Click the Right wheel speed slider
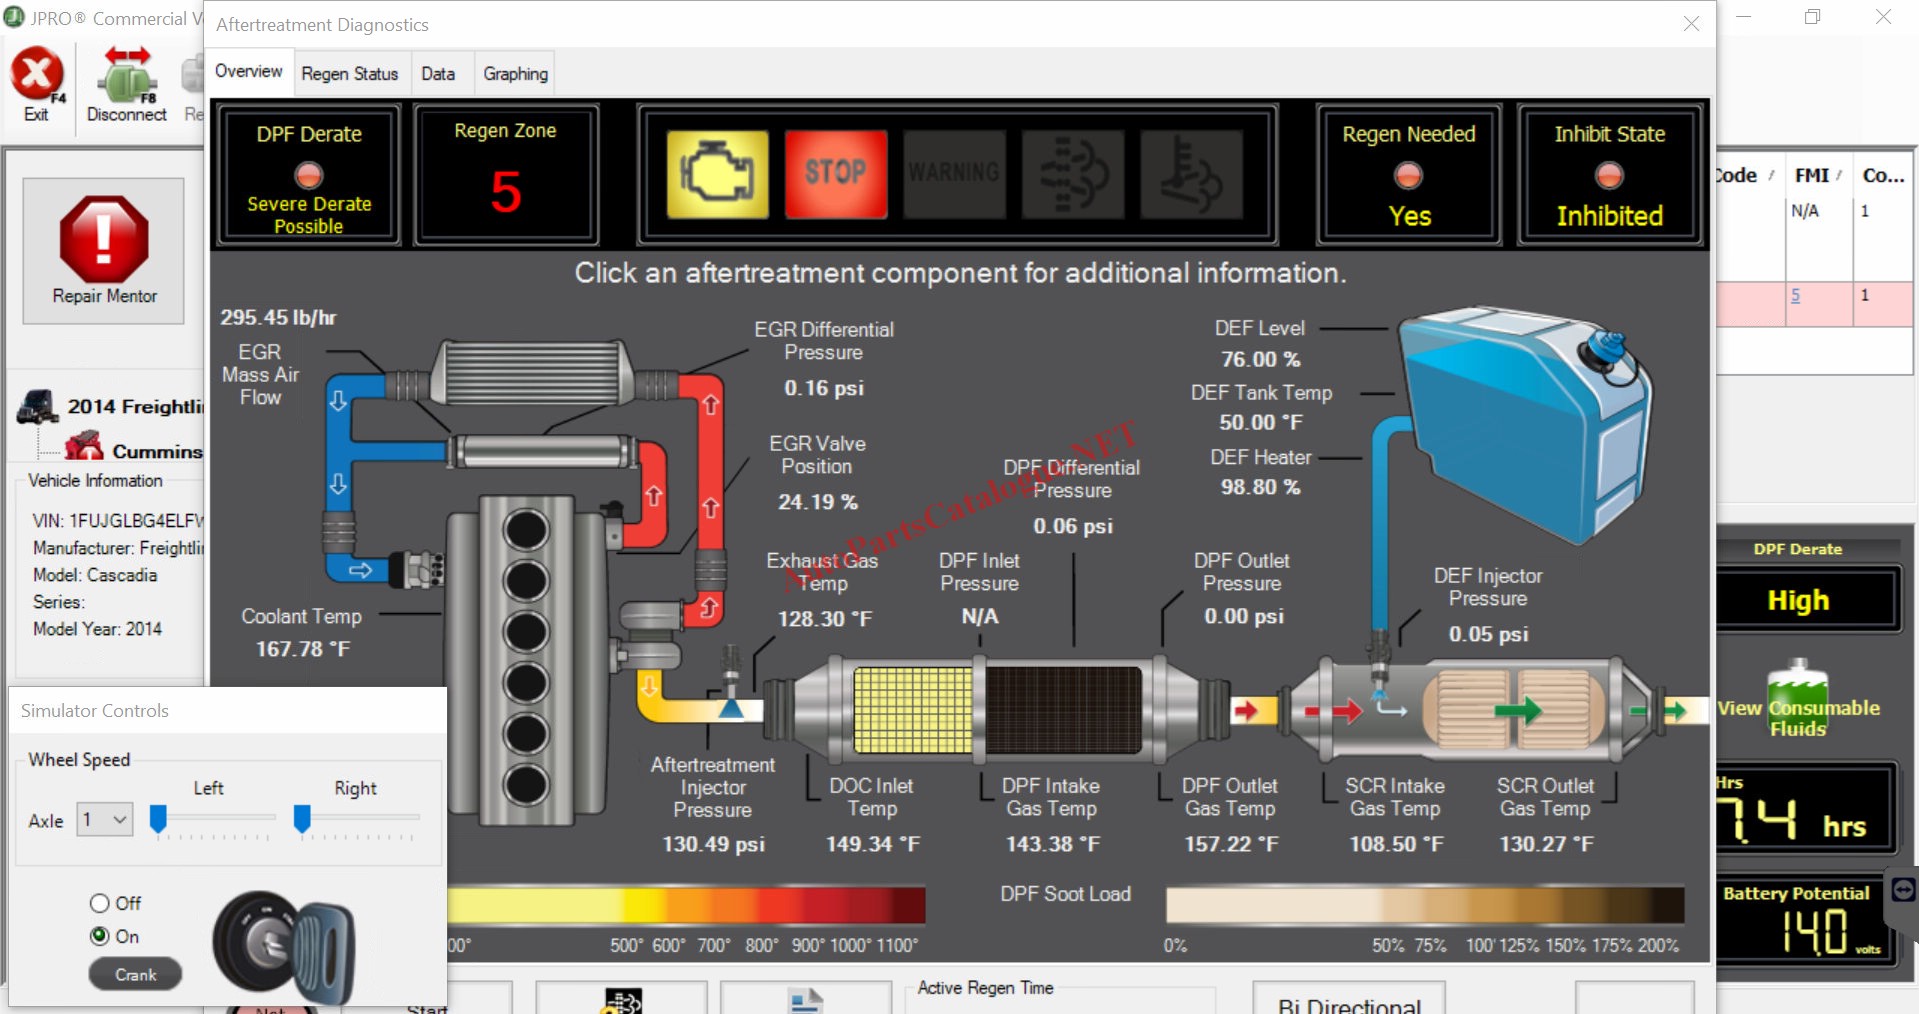Viewport: 1919px width, 1014px height. point(302,819)
